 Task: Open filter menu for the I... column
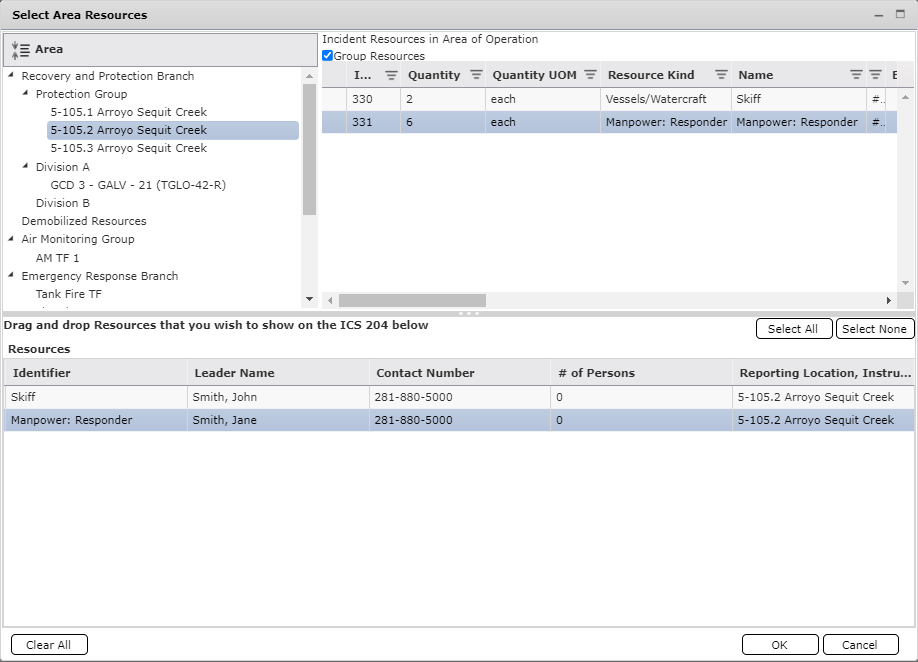[x=391, y=75]
